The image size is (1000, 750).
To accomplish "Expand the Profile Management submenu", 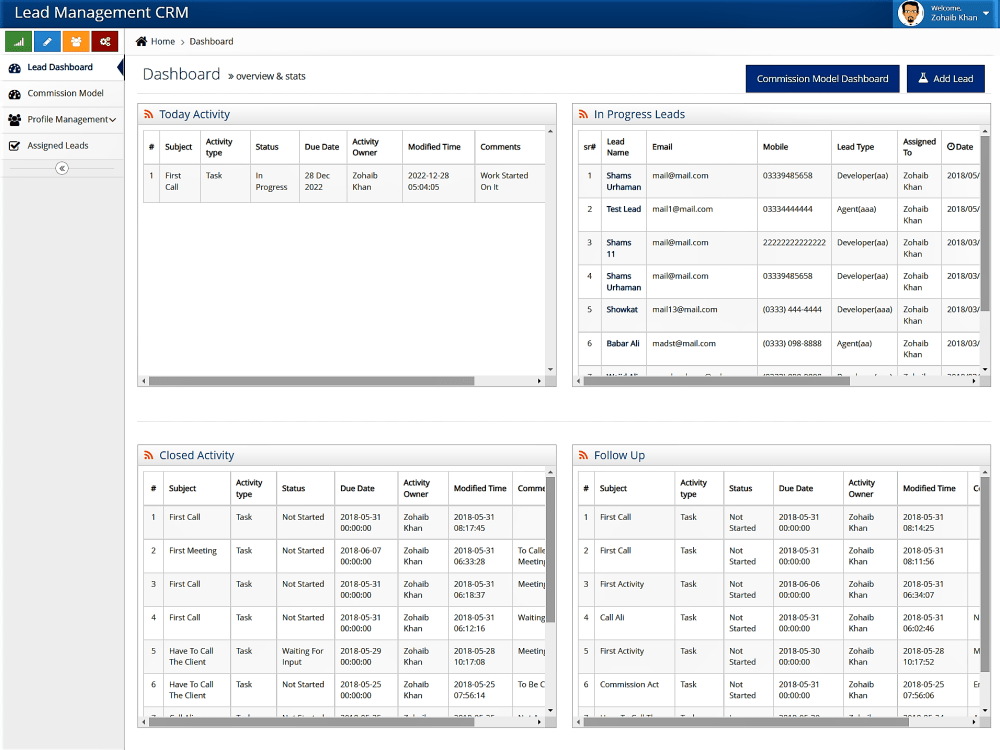I will coord(112,120).
